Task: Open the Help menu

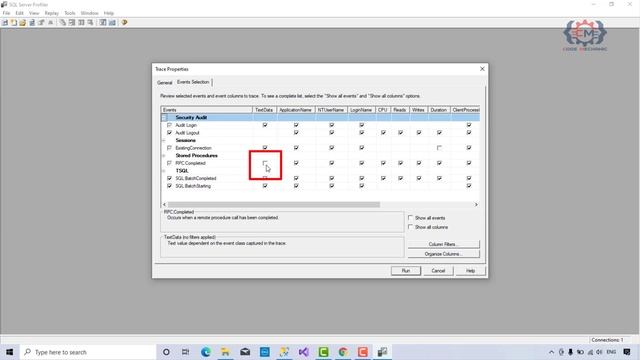Action: tap(109, 13)
